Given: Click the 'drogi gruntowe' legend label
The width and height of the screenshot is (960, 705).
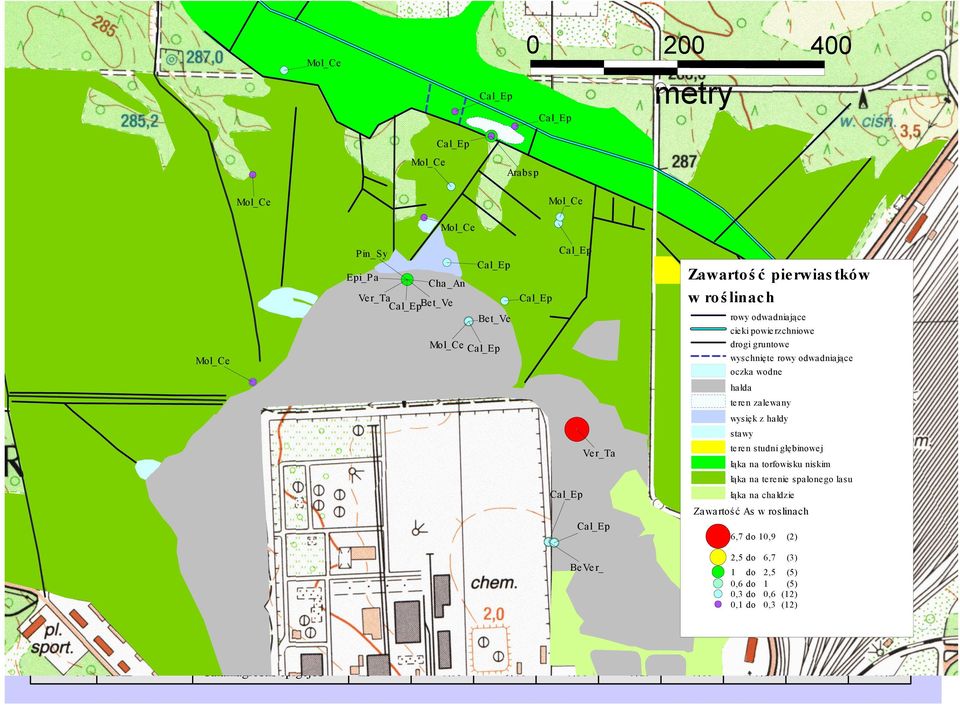Looking at the screenshot, I should click(759, 344).
